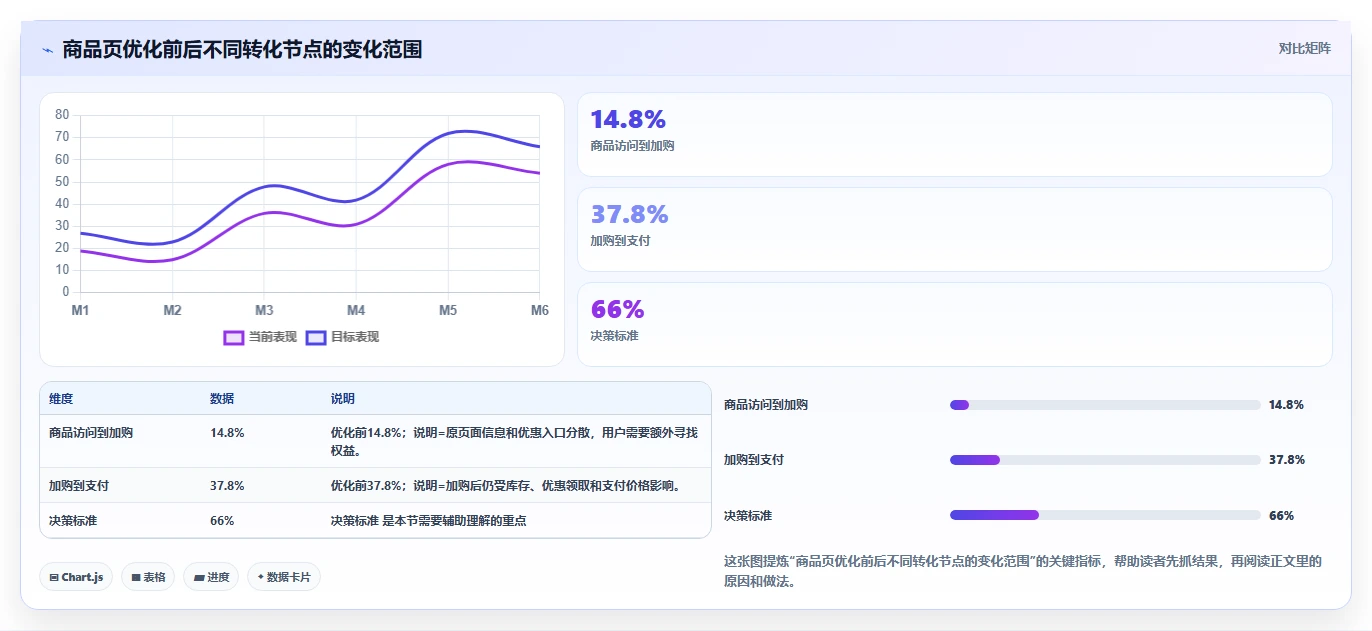Click the page title 商品页优化前后不同转化节点的变化范围
This screenshot has width=1372, height=631.
pyautogui.click(x=242, y=49)
